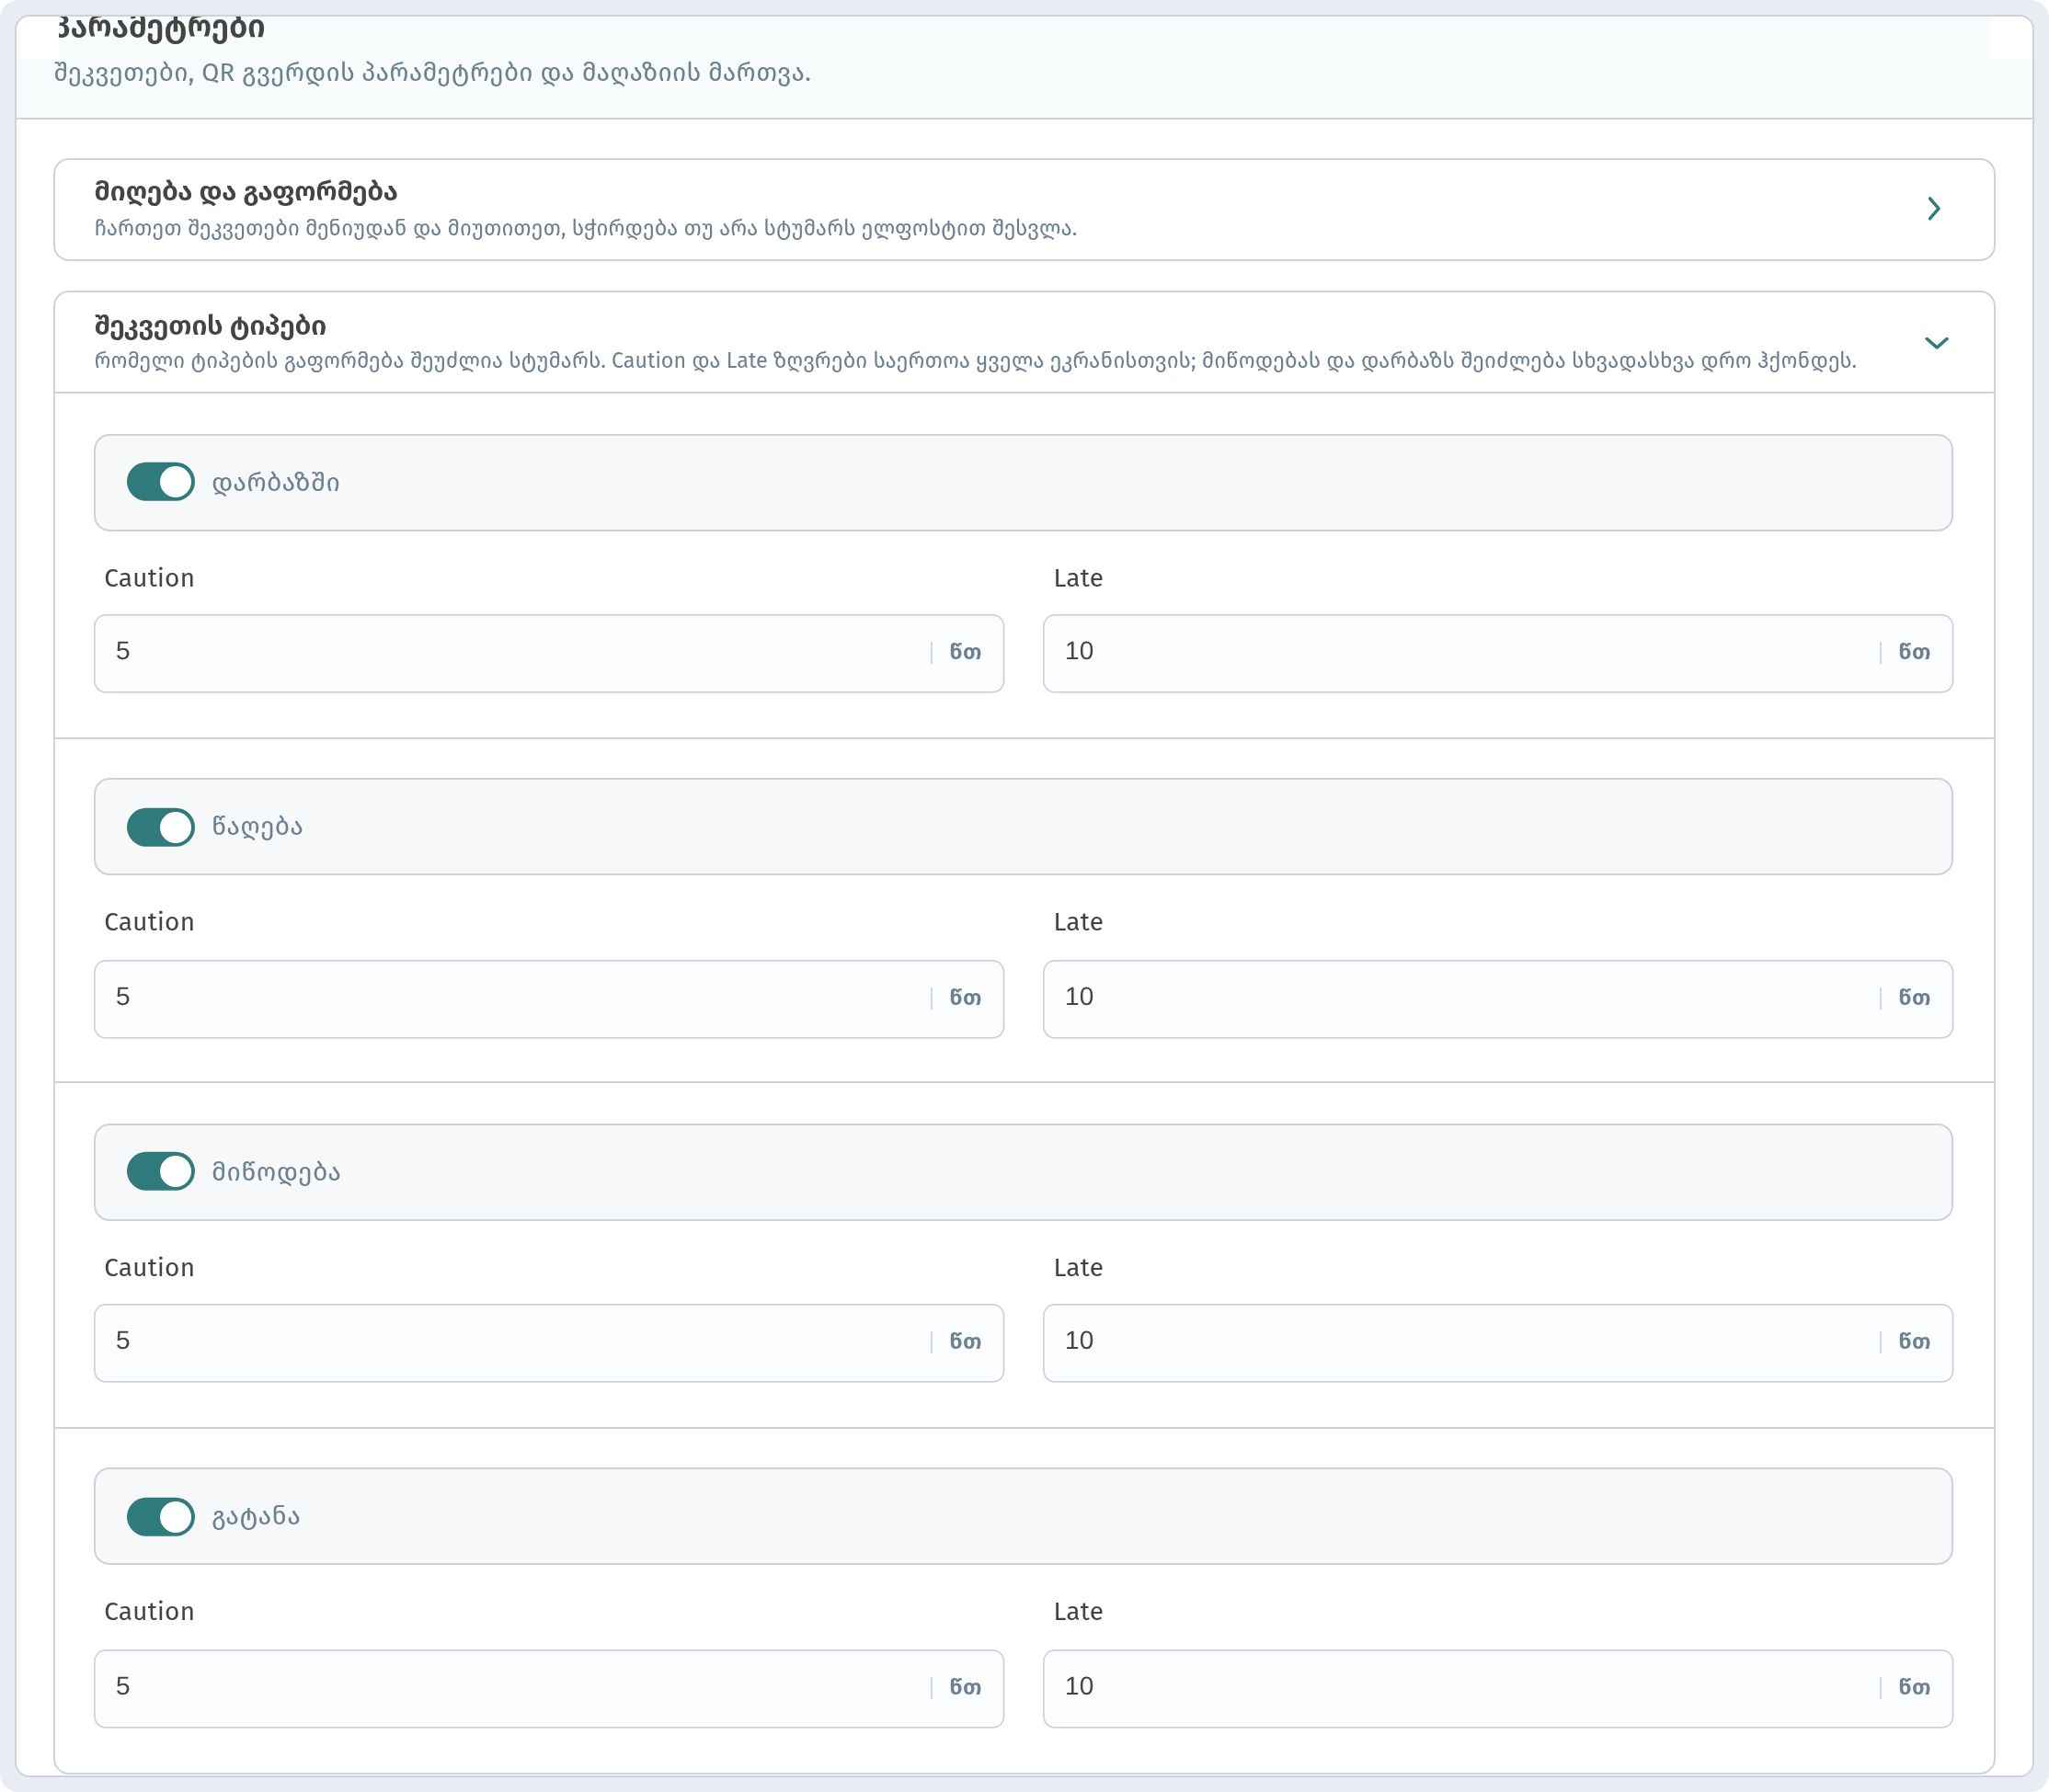
Task: Click the გატანა Caution field
Action: pos(549,1689)
